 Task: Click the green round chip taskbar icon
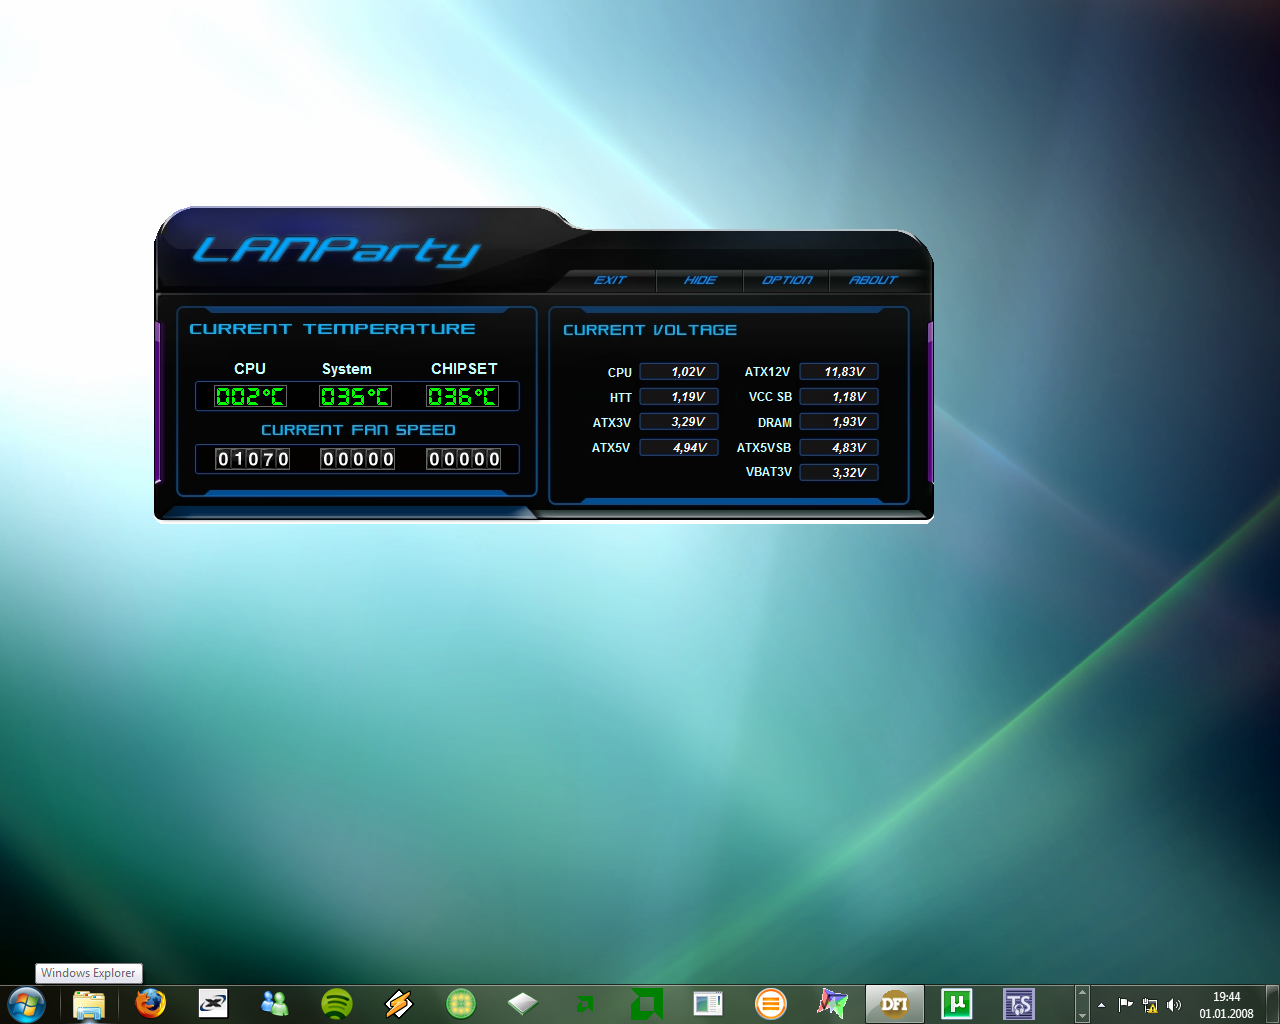[461, 1003]
